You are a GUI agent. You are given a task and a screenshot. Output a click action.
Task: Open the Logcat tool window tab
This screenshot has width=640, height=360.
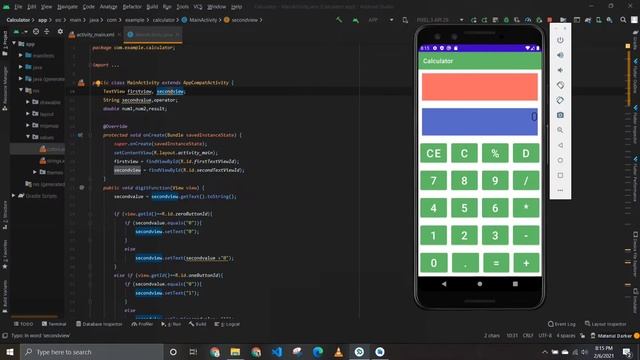point(227,324)
